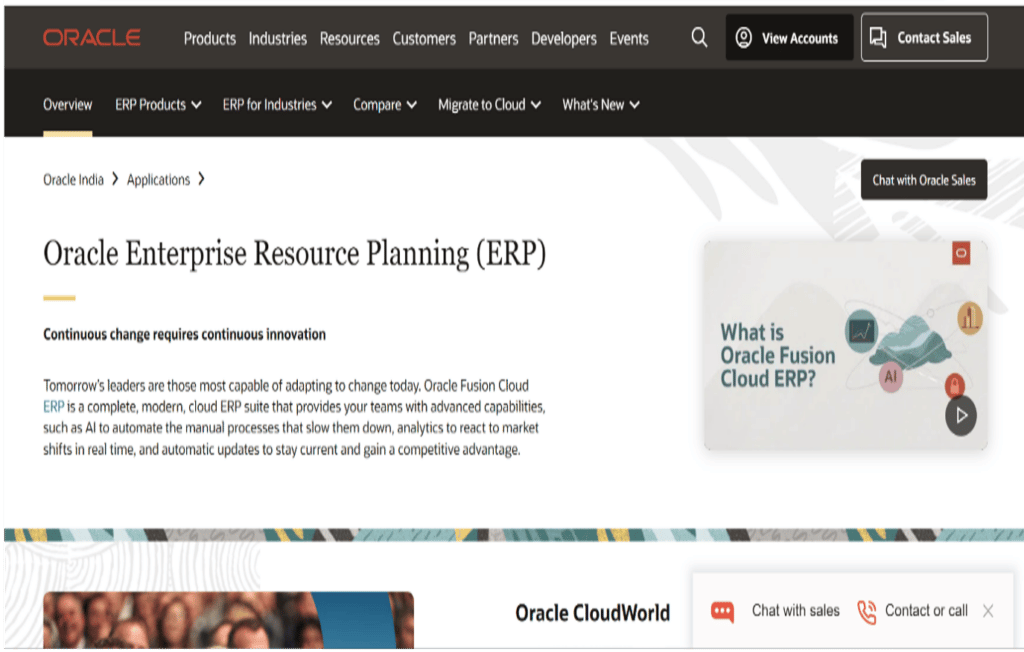Go to Applications breadcrumb link
This screenshot has width=1024, height=652.
tap(158, 180)
